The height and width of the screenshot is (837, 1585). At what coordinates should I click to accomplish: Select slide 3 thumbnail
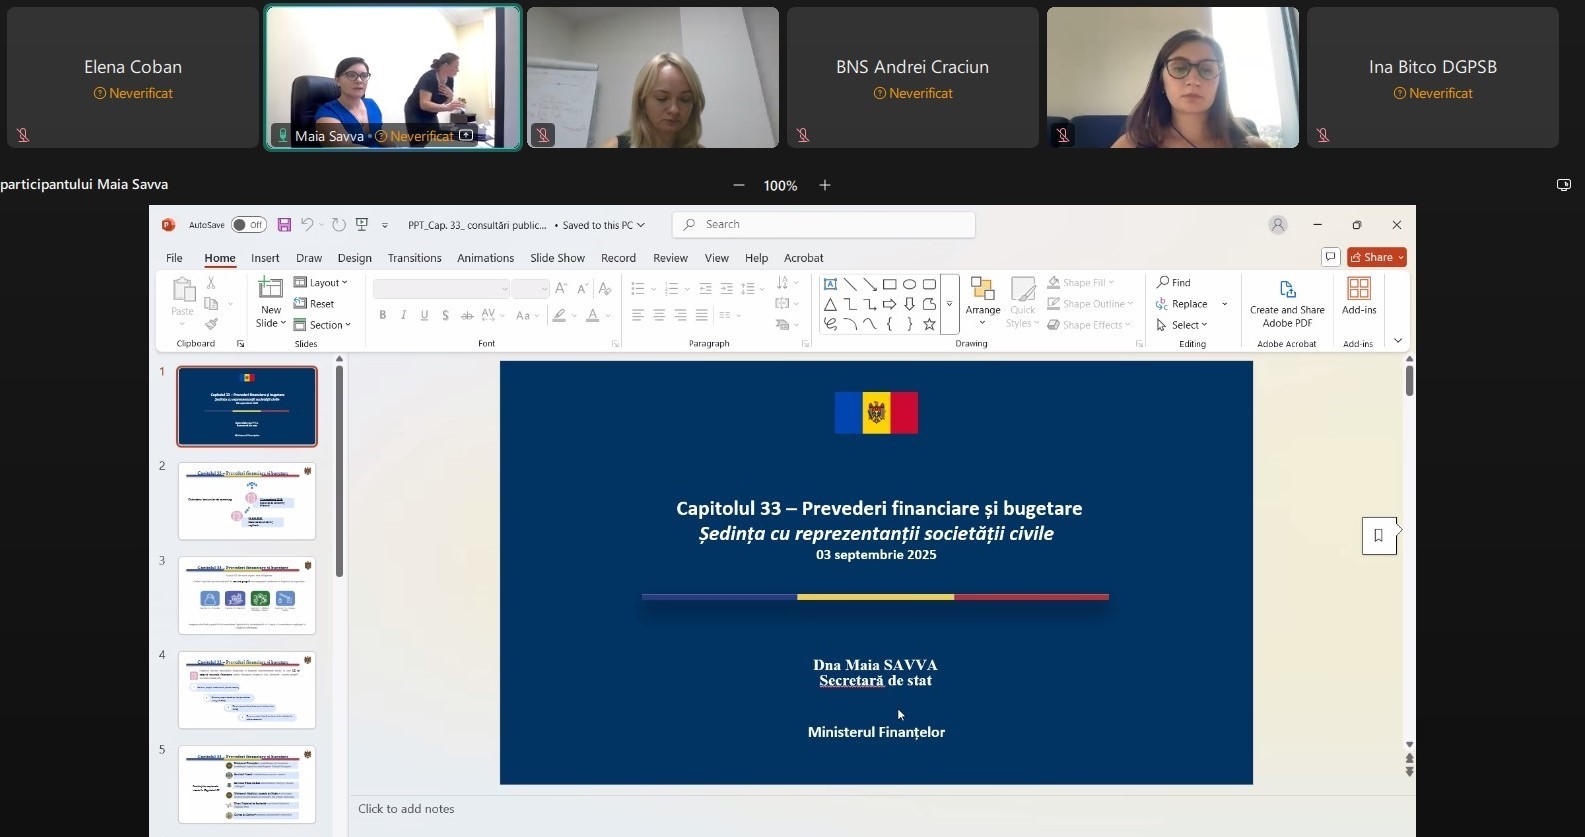[247, 595]
